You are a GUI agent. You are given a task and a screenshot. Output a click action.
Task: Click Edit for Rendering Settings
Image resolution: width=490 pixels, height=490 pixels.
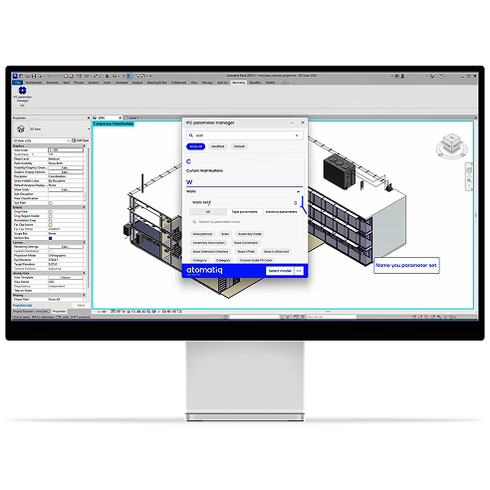coord(66,247)
